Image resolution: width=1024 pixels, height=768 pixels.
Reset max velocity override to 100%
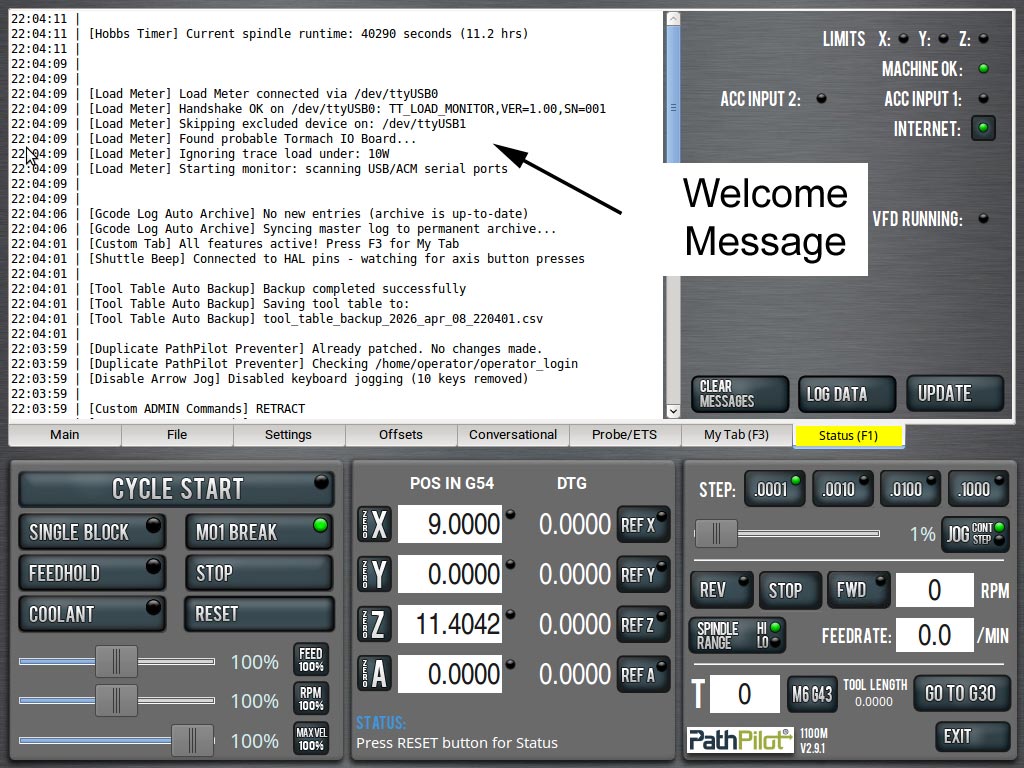(x=310, y=740)
